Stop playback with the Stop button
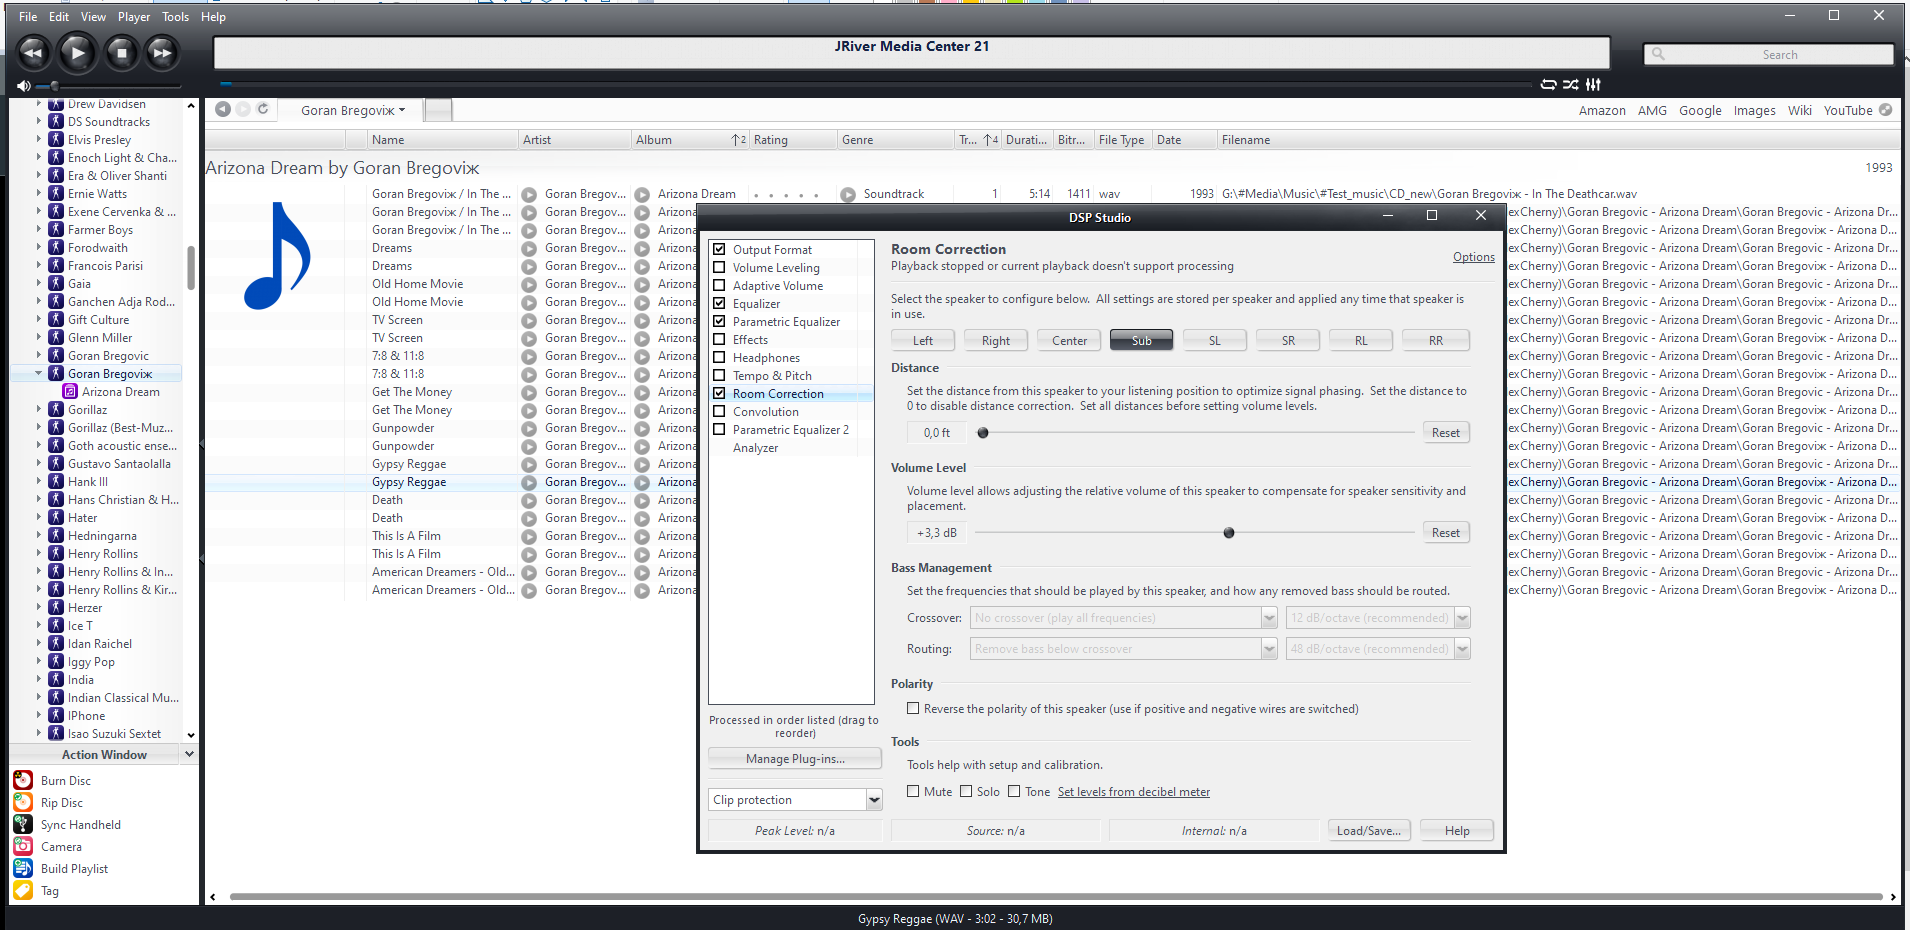This screenshot has height=930, width=1910. tap(122, 53)
